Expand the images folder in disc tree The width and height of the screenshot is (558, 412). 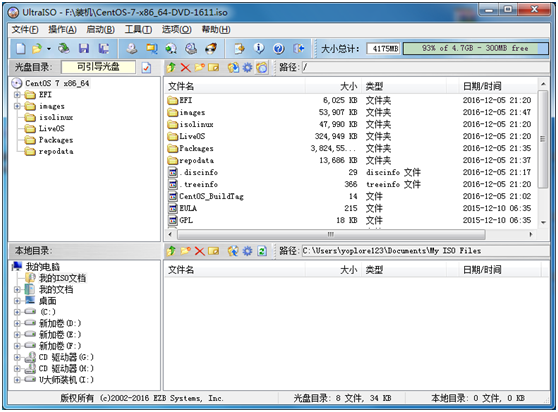(x=17, y=106)
